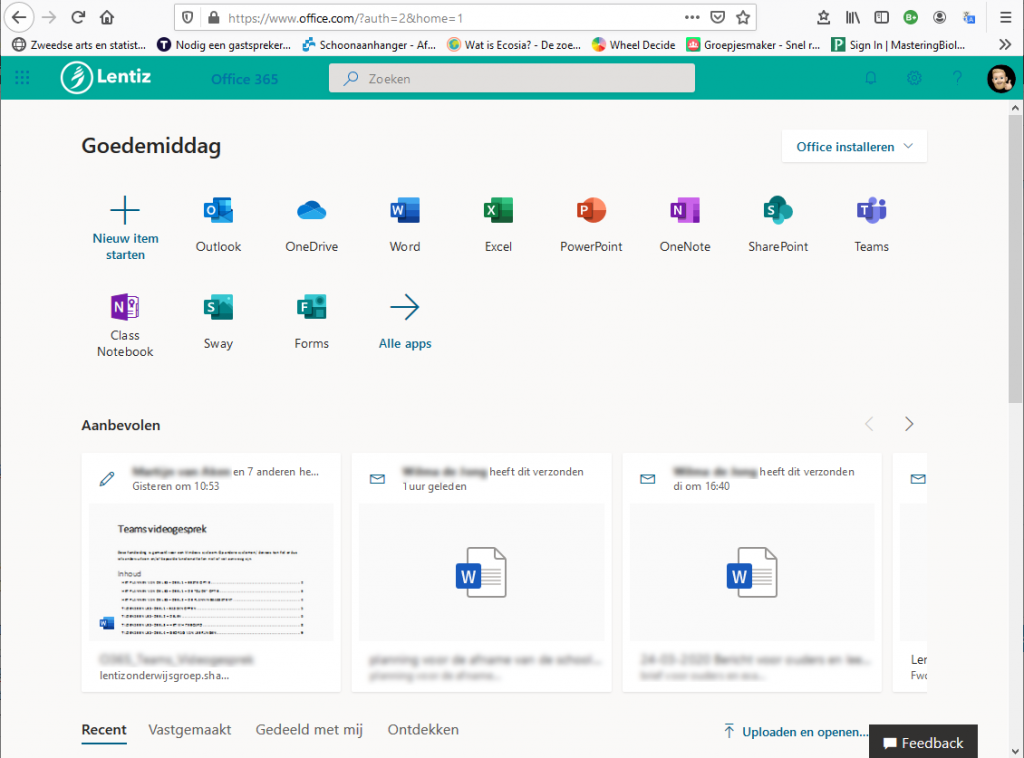This screenshot has width=1024, height=758.
Task: Open the Firefox Library icon
Action: click(x=852, y=18)
